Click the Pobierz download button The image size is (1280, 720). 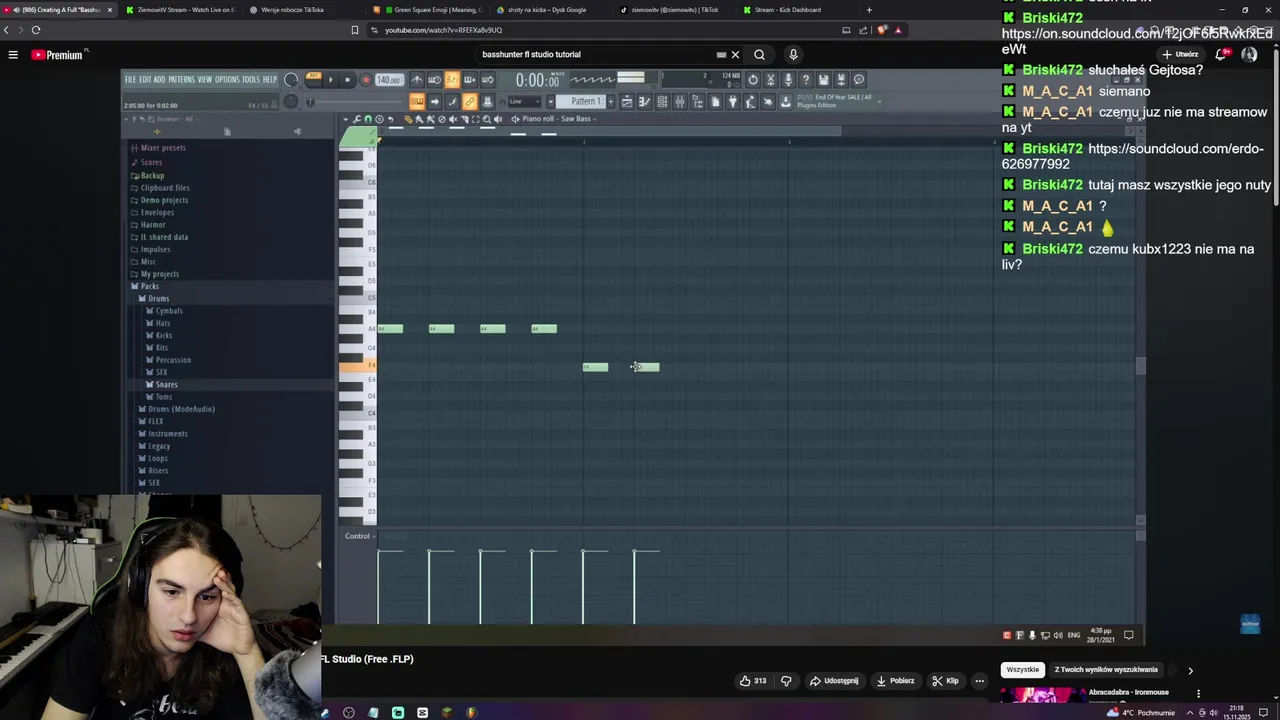[895, 681]
